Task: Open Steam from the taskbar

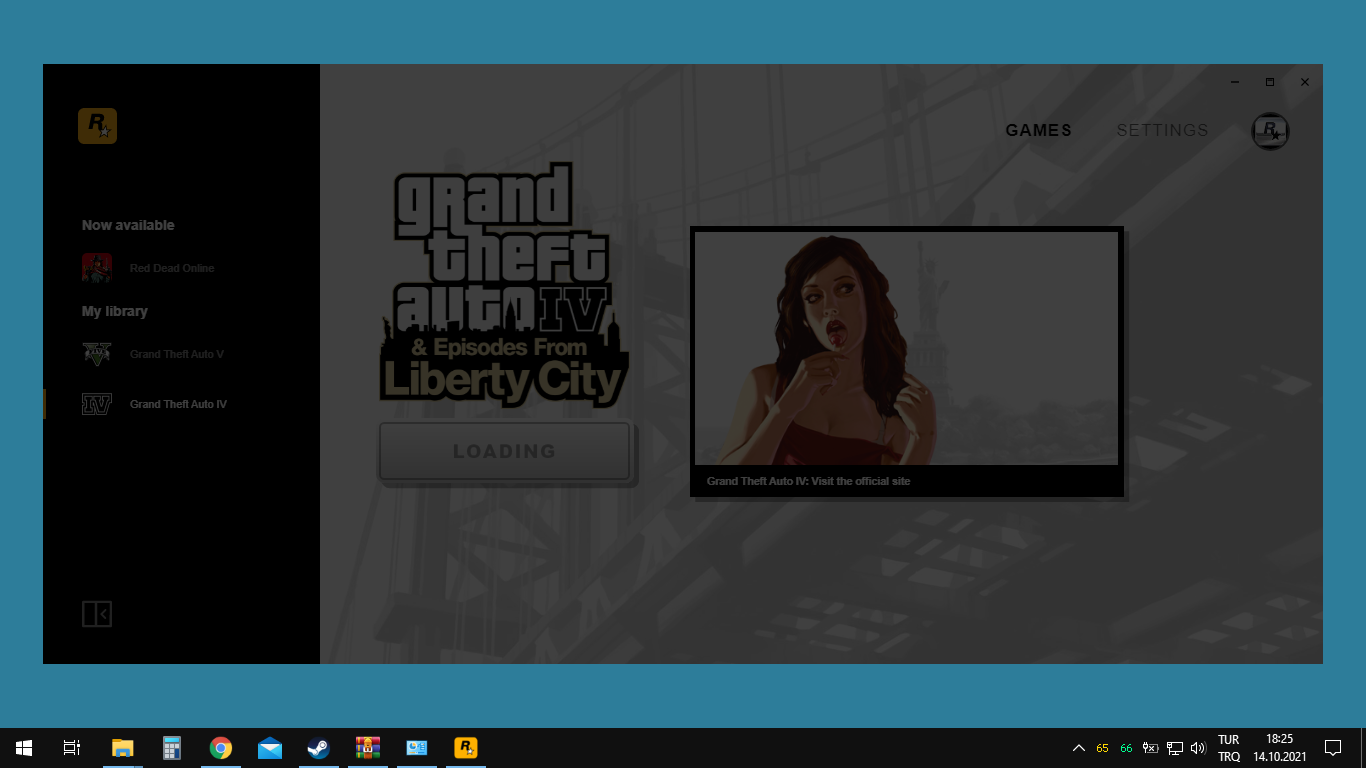Action: (319, 748)
